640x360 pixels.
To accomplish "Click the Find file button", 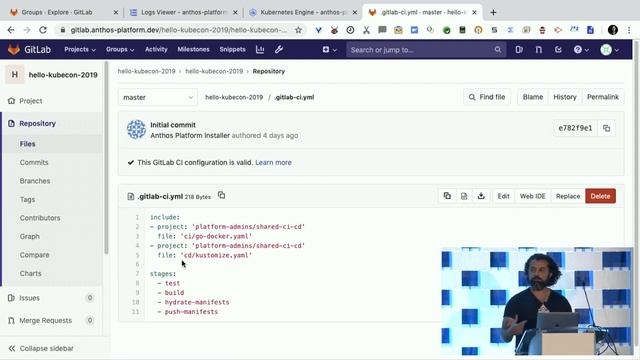I will (487, 97).
